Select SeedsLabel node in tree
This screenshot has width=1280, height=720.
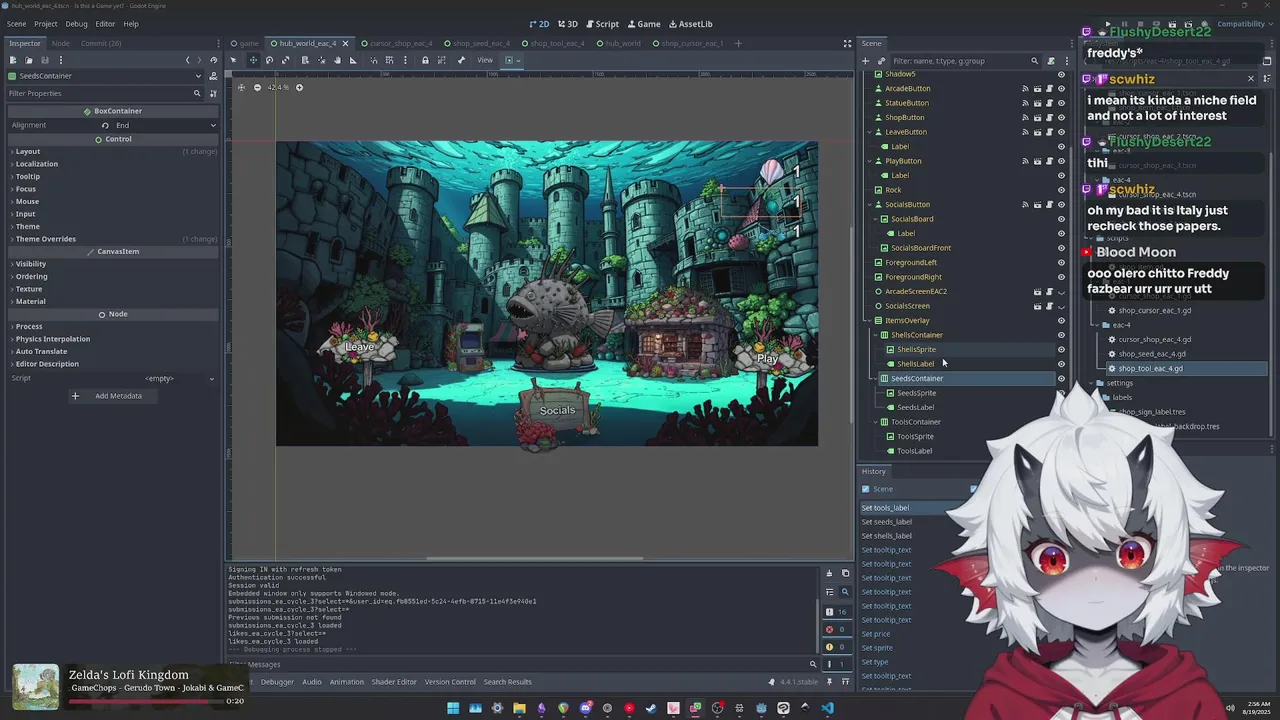click(x=915, y=407)
